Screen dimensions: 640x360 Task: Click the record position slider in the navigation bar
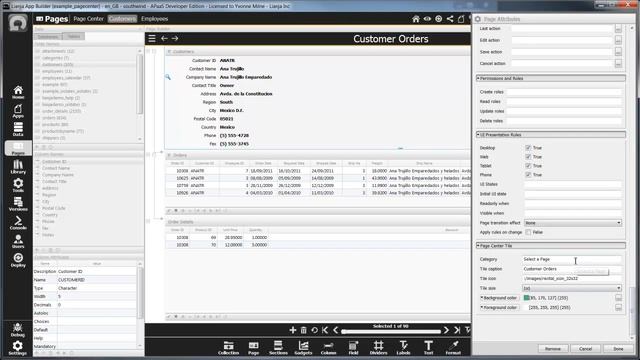[x=391, y=331]
